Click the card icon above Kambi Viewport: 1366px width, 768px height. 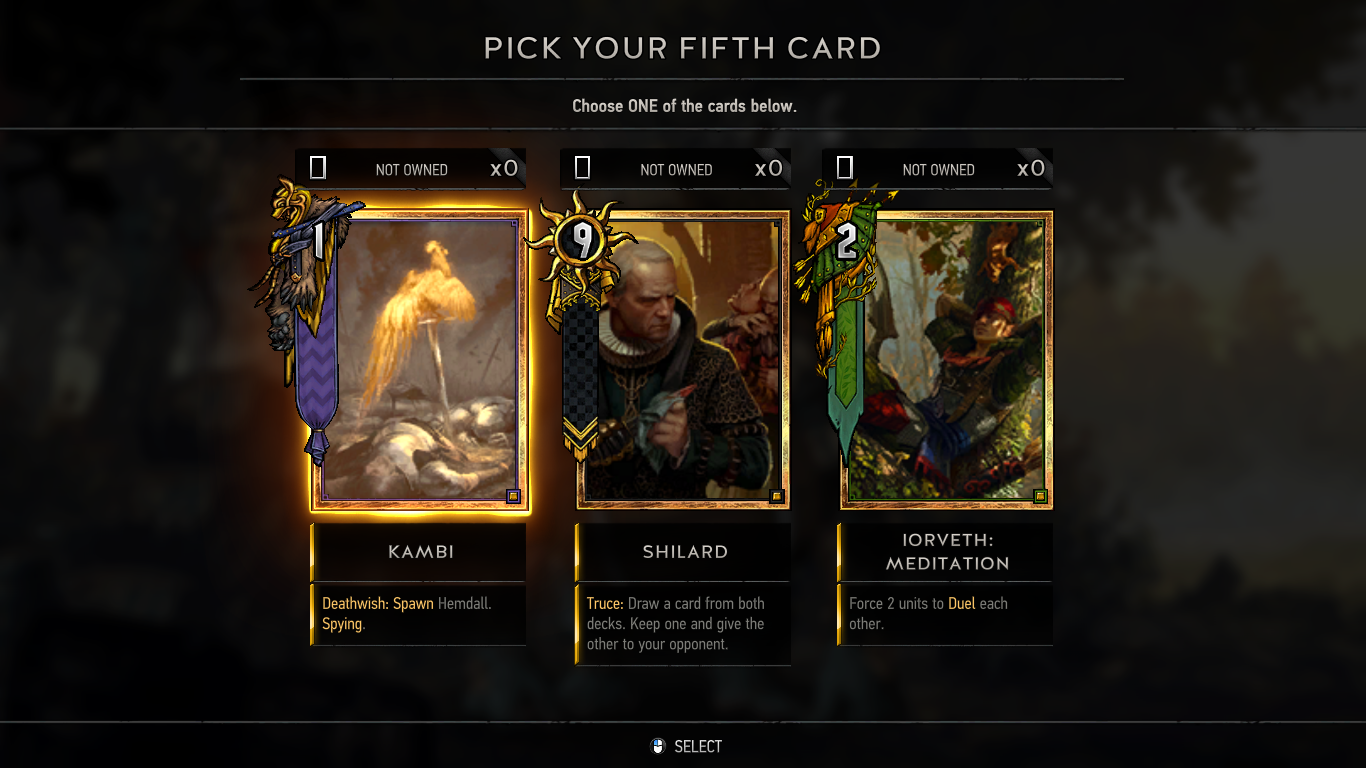click(x=318, y=168)
